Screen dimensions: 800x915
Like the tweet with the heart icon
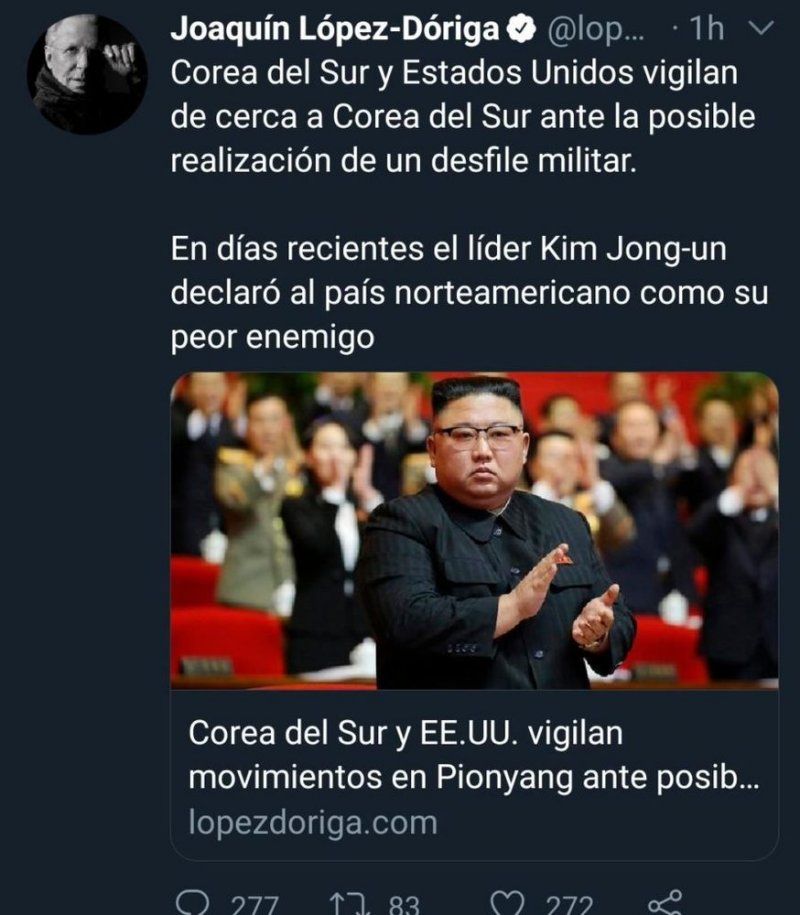click(x=507, y=903)
